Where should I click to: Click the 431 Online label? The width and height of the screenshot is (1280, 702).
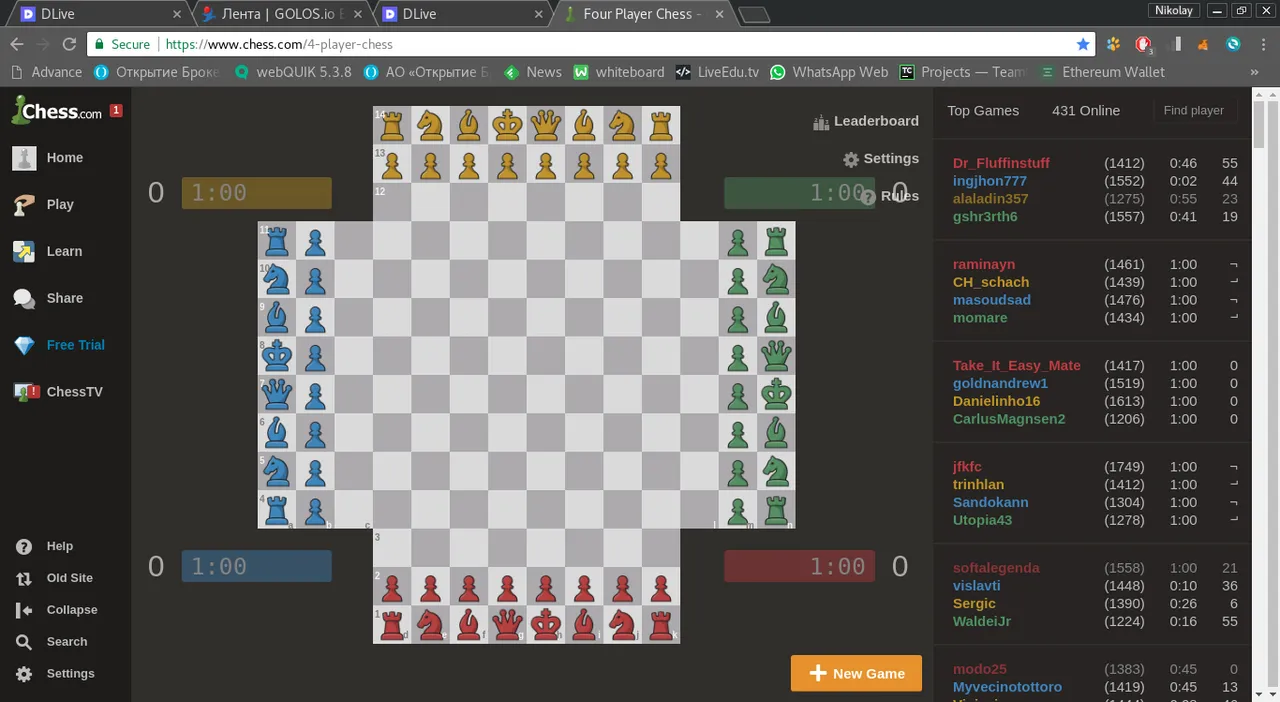pyautogui.click(x=1086, y=111)
